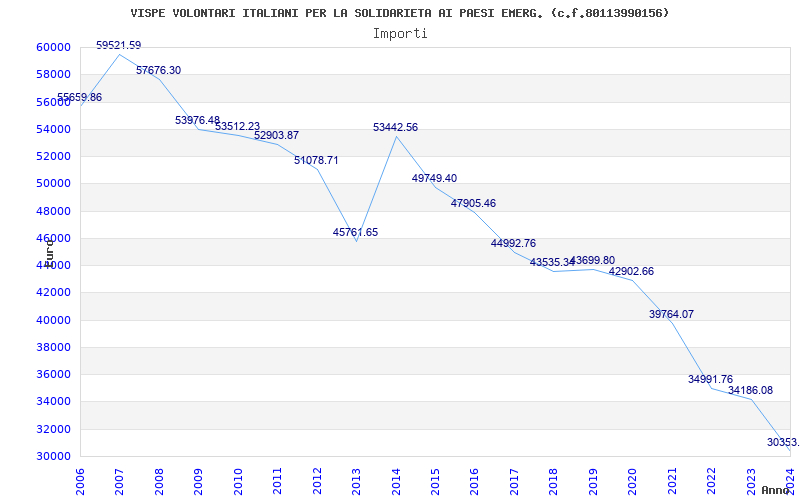Select data label 51078.71
The width and height of the screenshot is (800, 500).
[316, 161]
